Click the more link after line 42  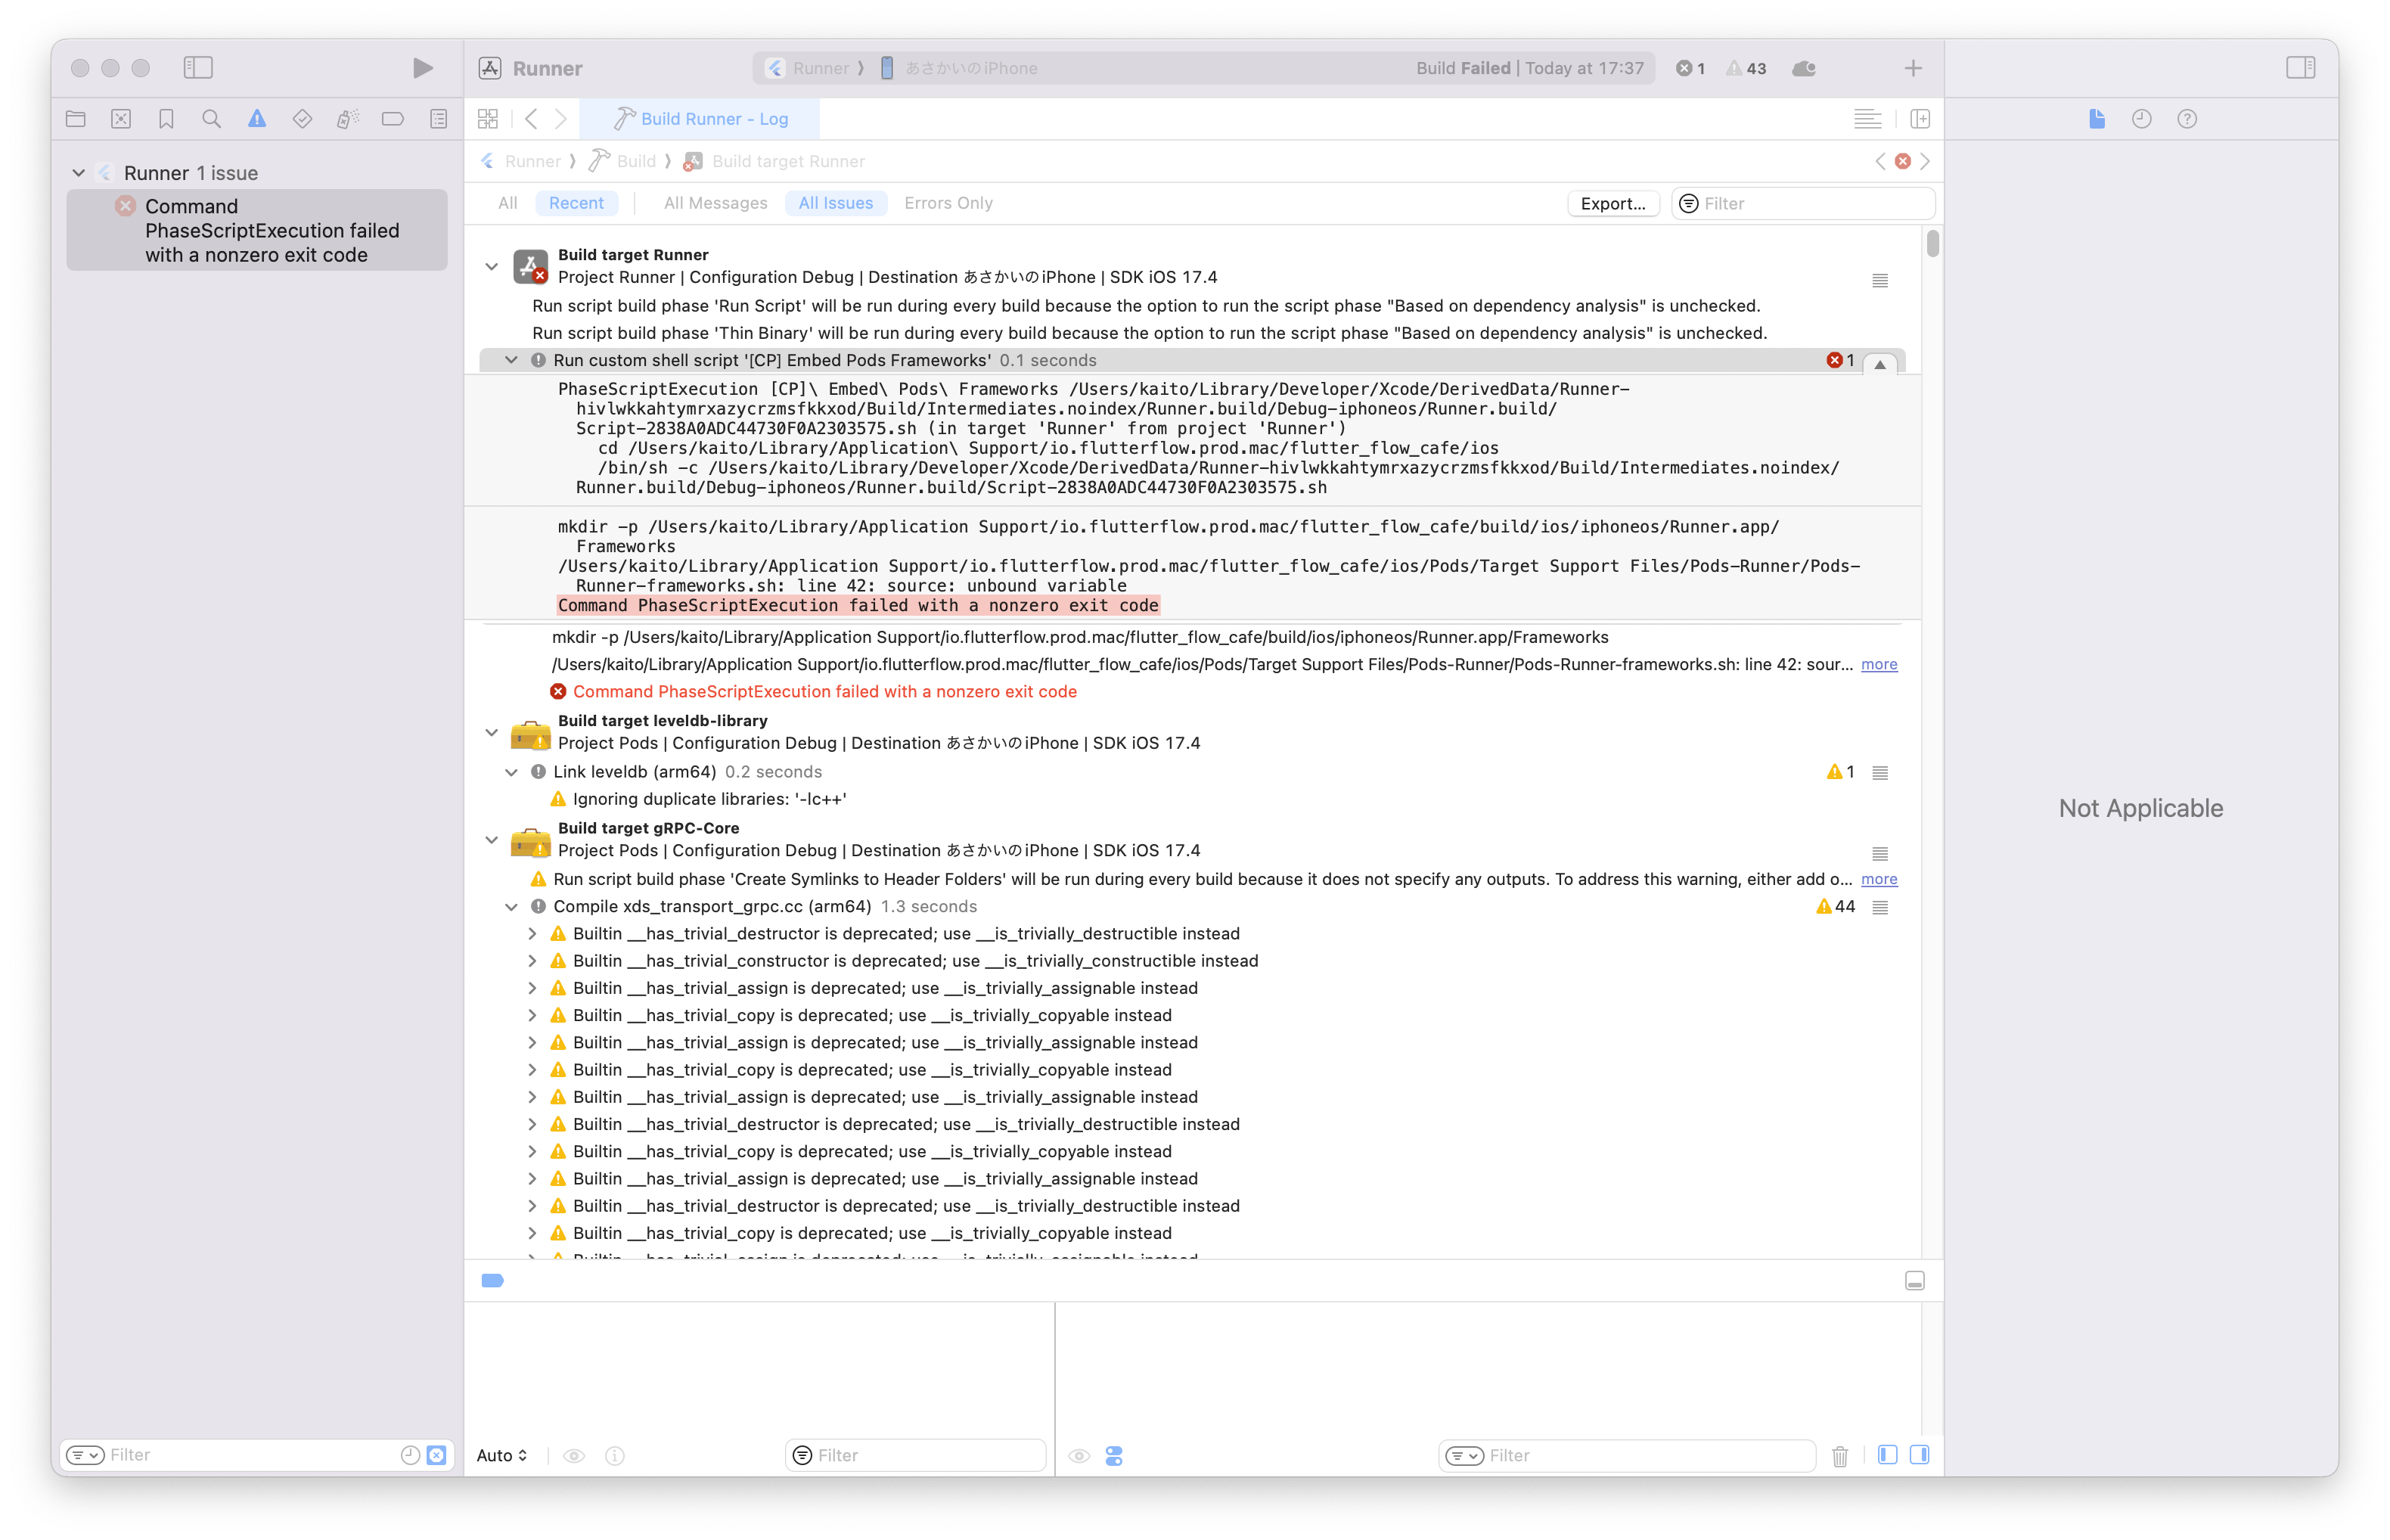point(1878,665)
